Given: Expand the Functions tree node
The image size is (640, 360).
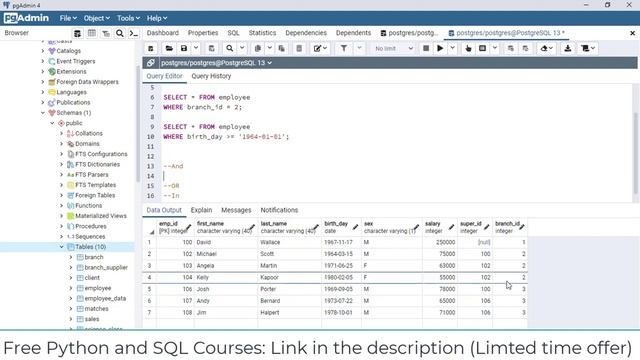Looking at the screenshot, I should pos(62,206).
